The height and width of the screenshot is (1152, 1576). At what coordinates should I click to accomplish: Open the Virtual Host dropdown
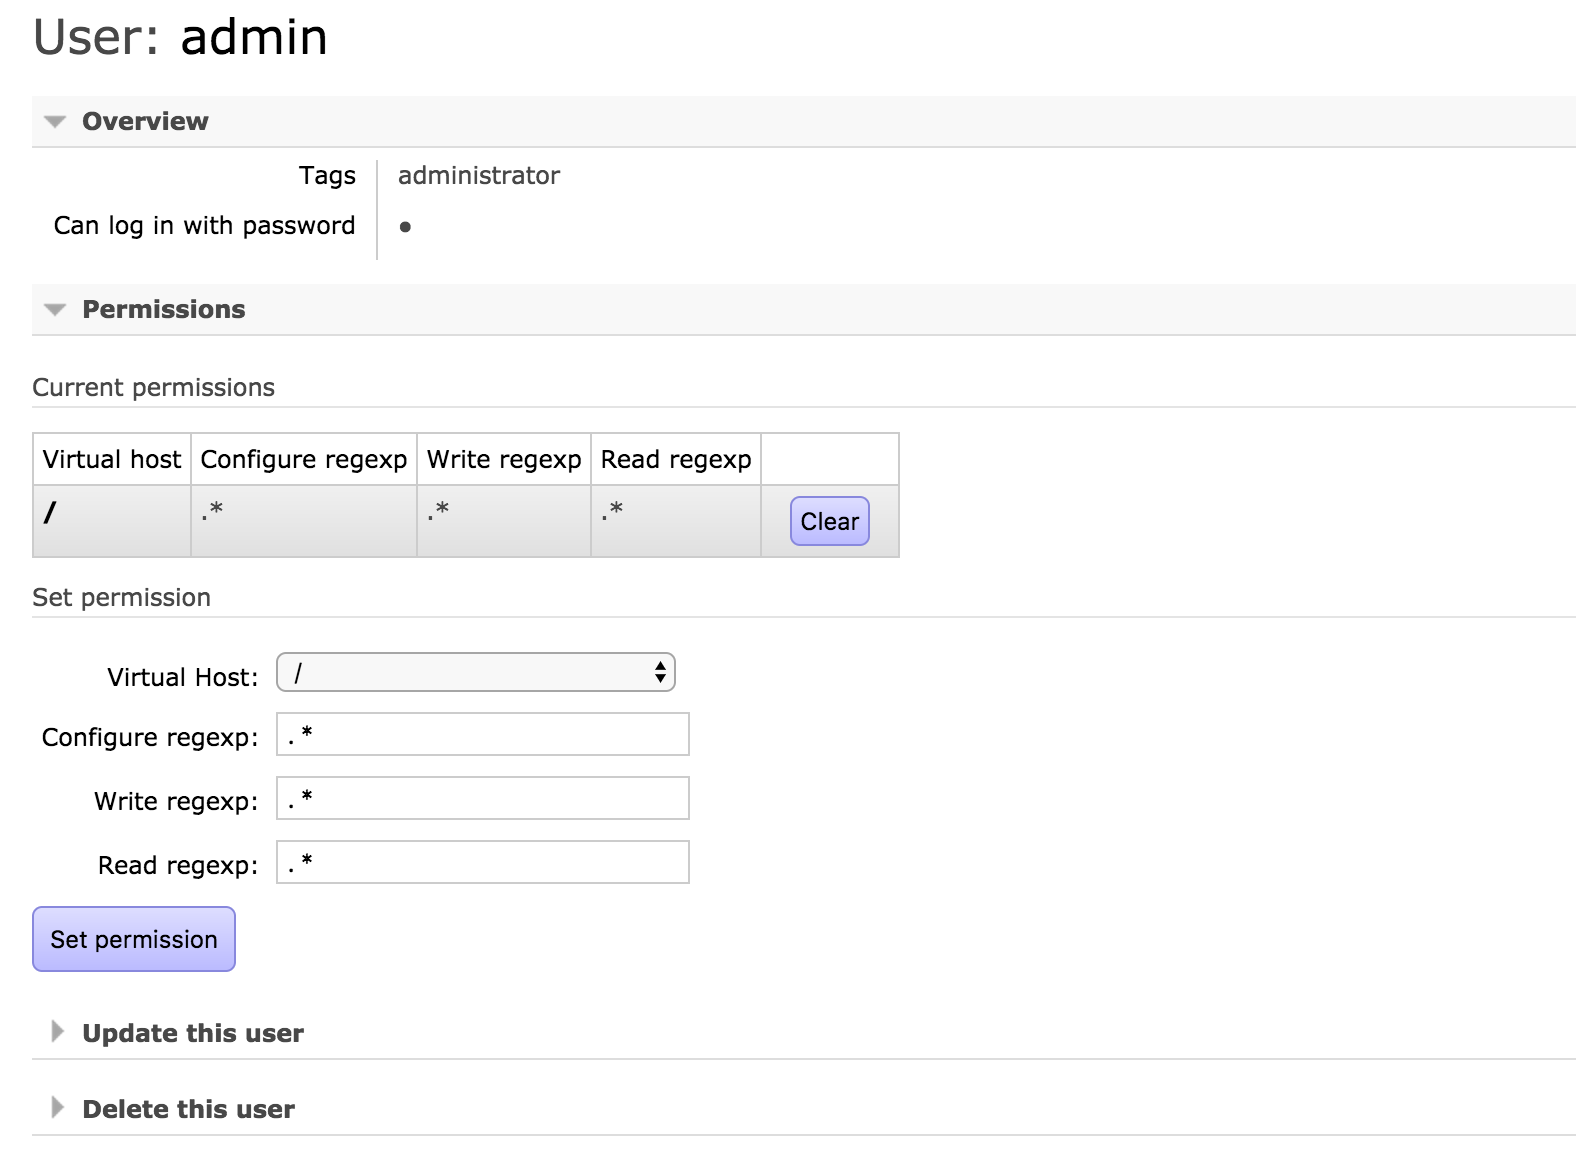pyautogui.click(x=476, y=673)
